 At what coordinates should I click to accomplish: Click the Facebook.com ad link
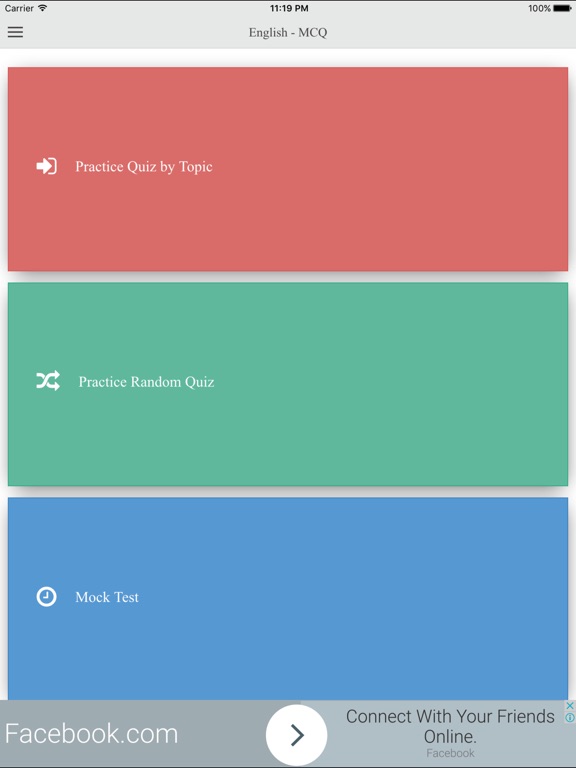pos(91,734)
